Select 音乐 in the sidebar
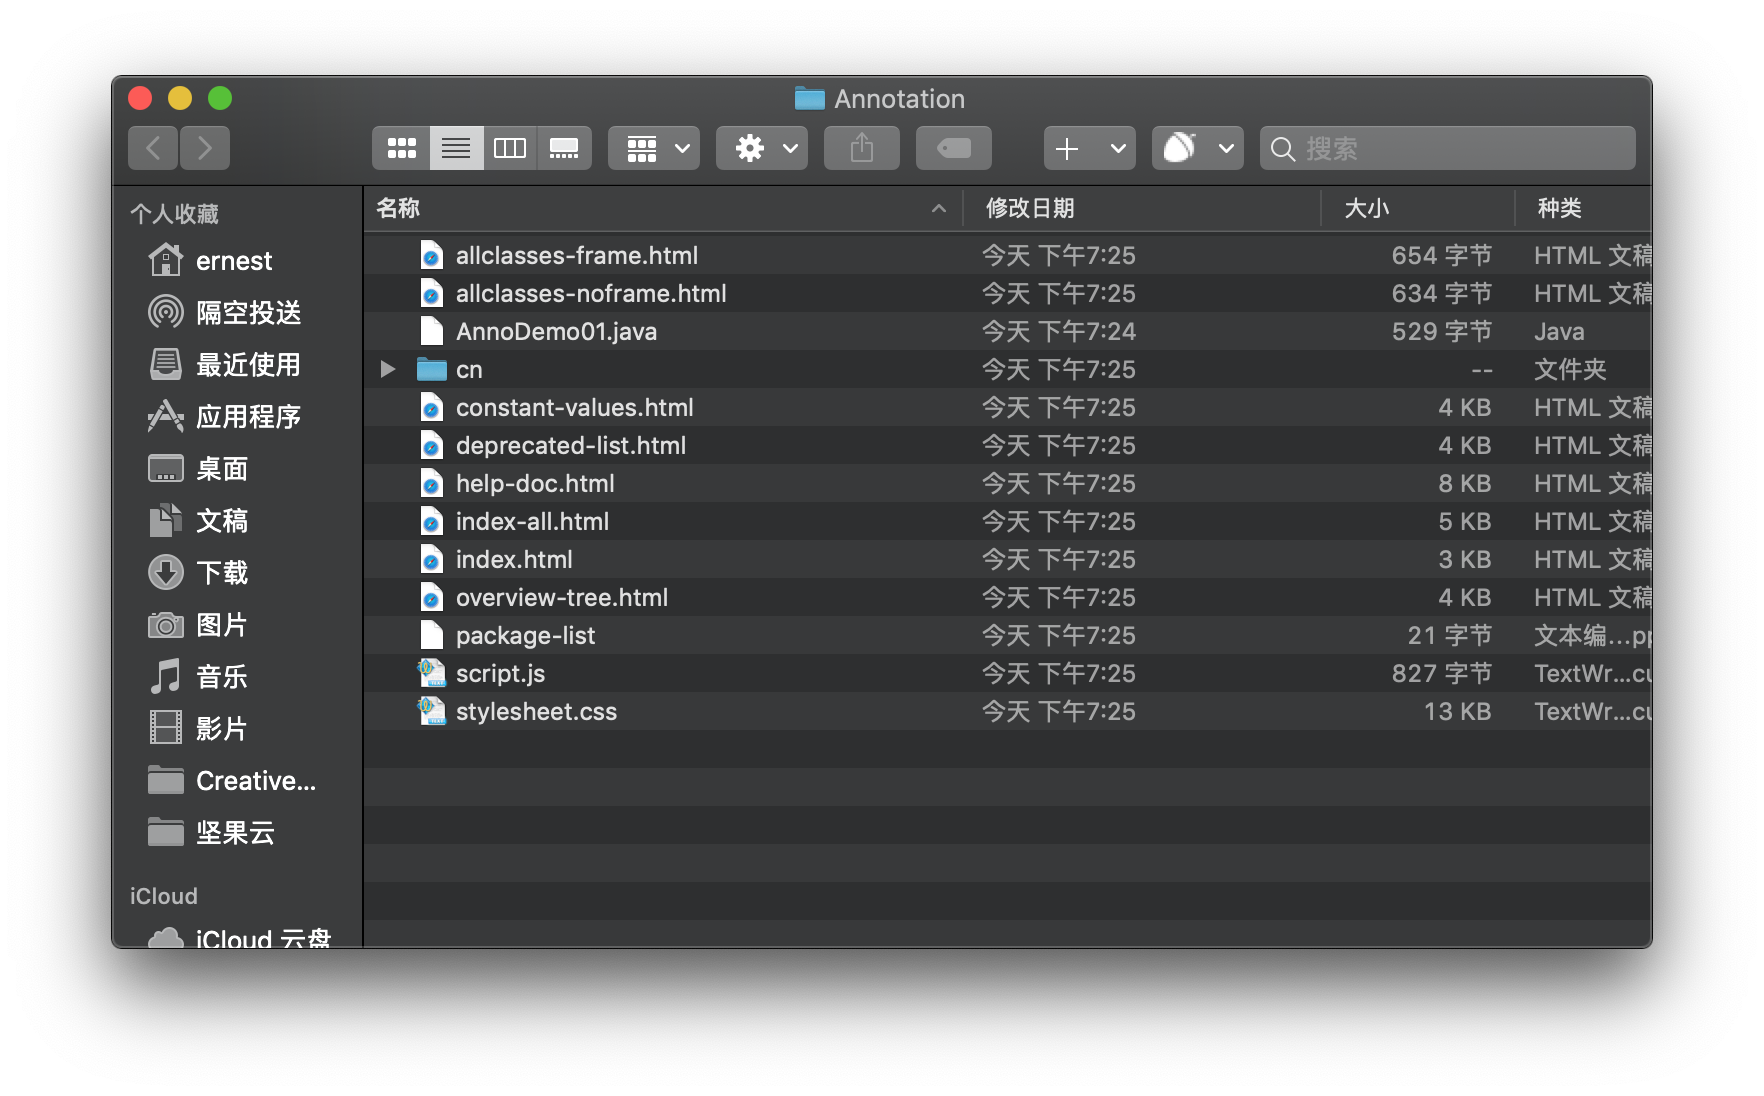 238,677
